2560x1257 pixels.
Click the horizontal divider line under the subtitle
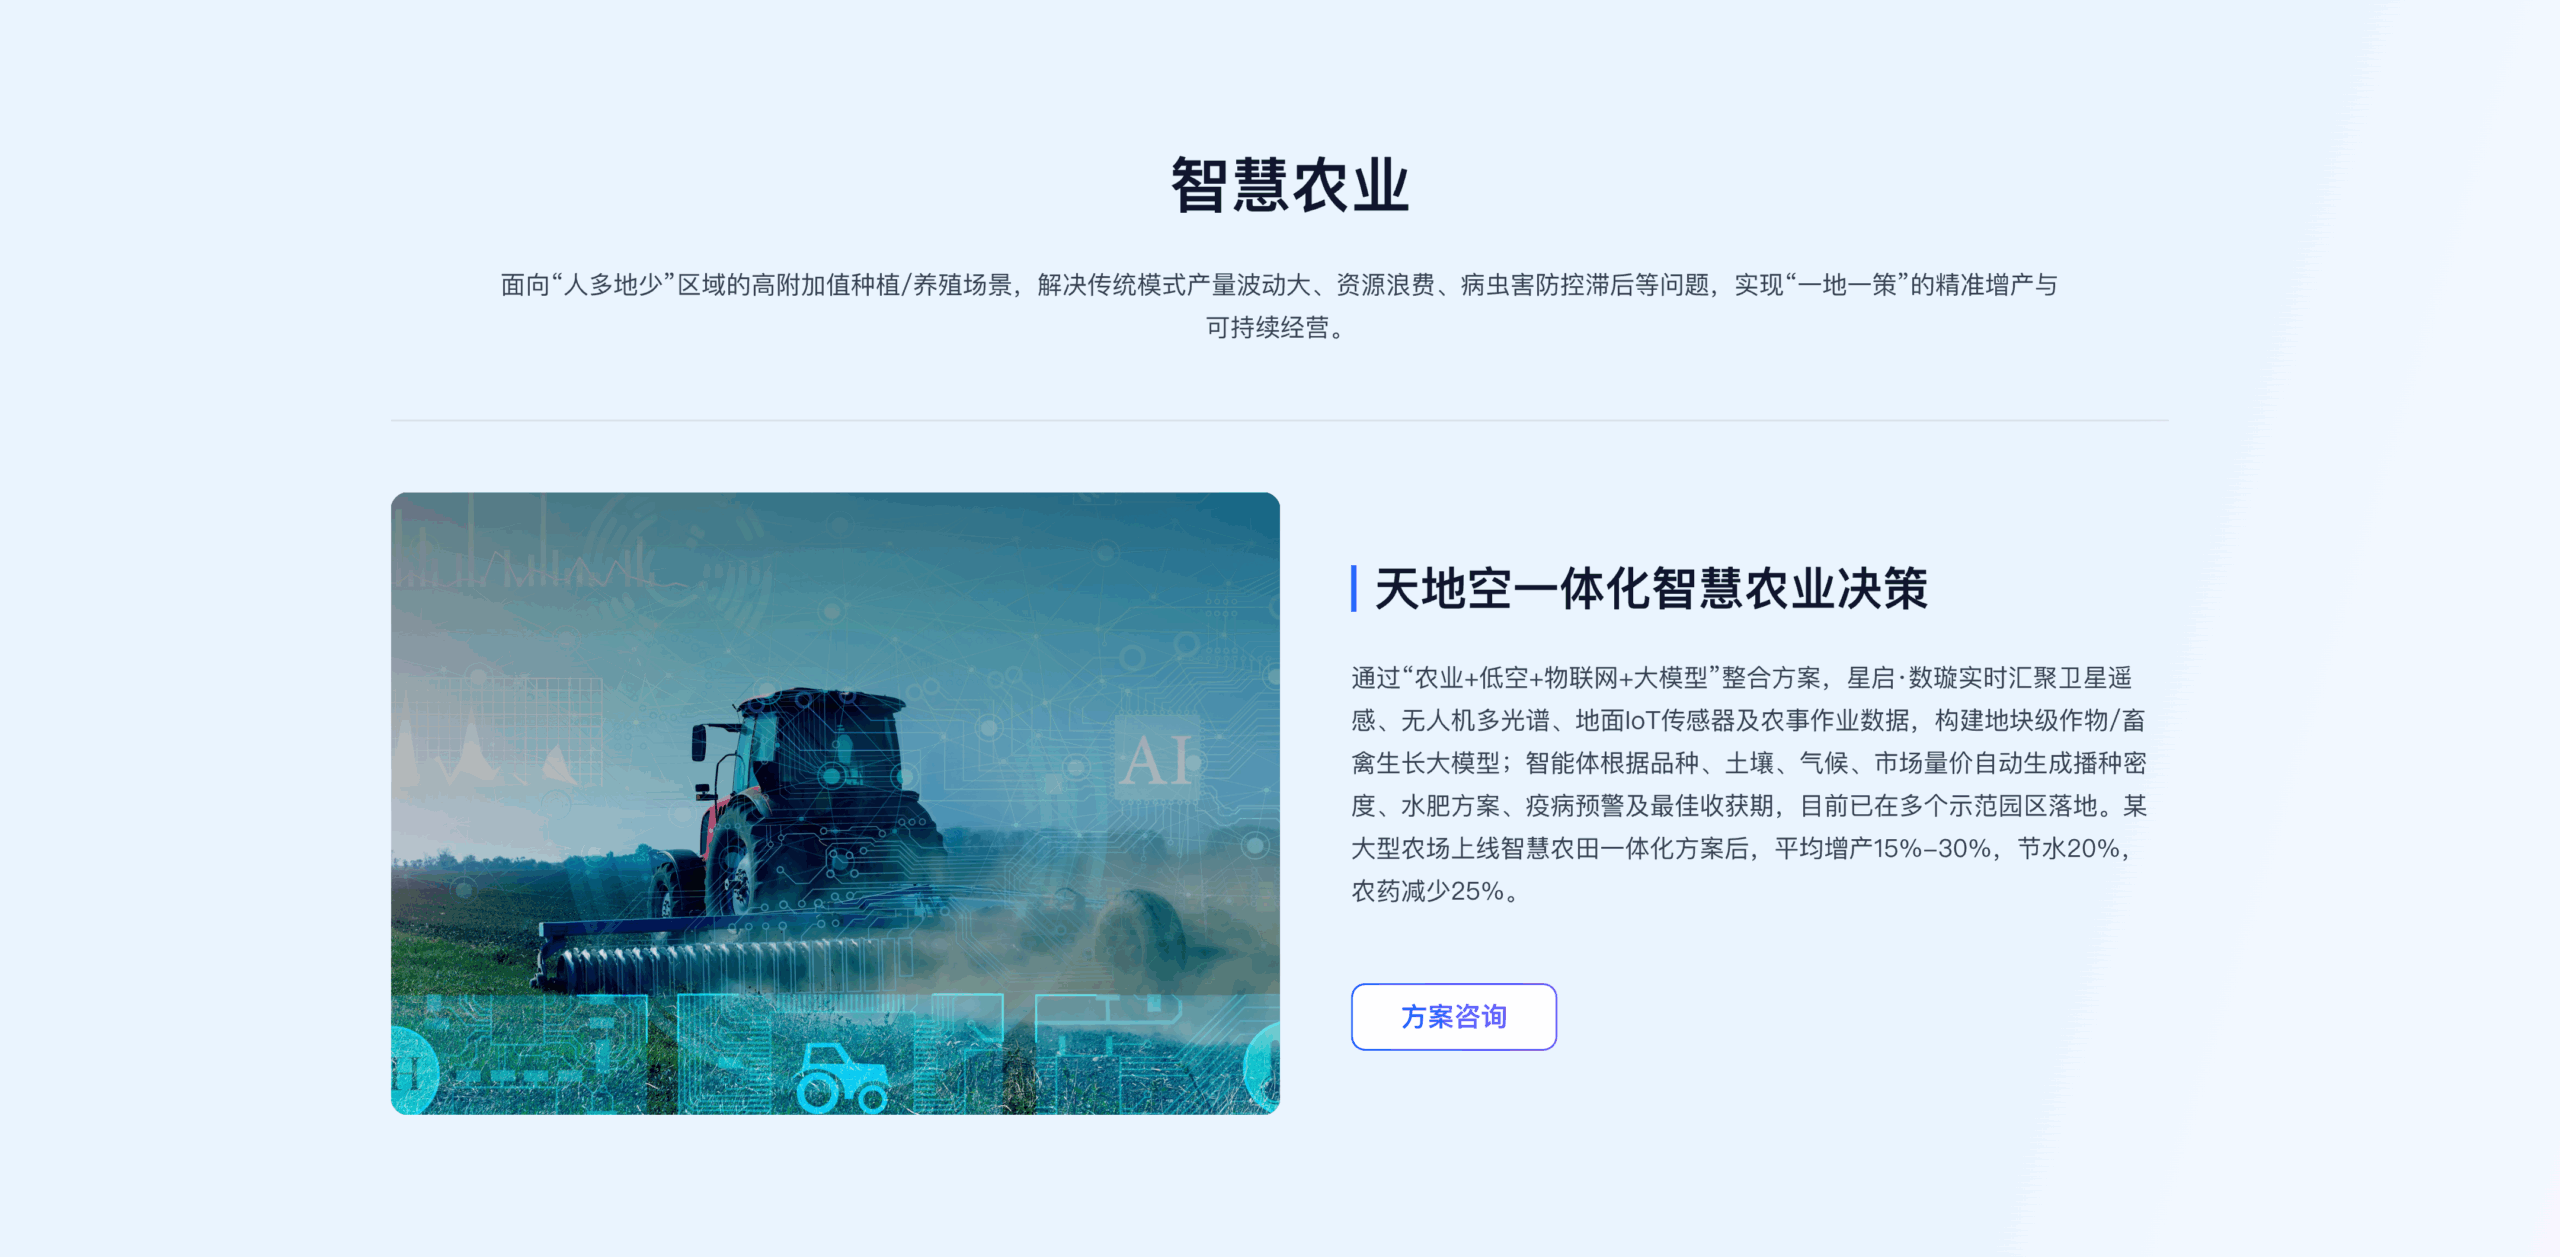point(1279,420)
